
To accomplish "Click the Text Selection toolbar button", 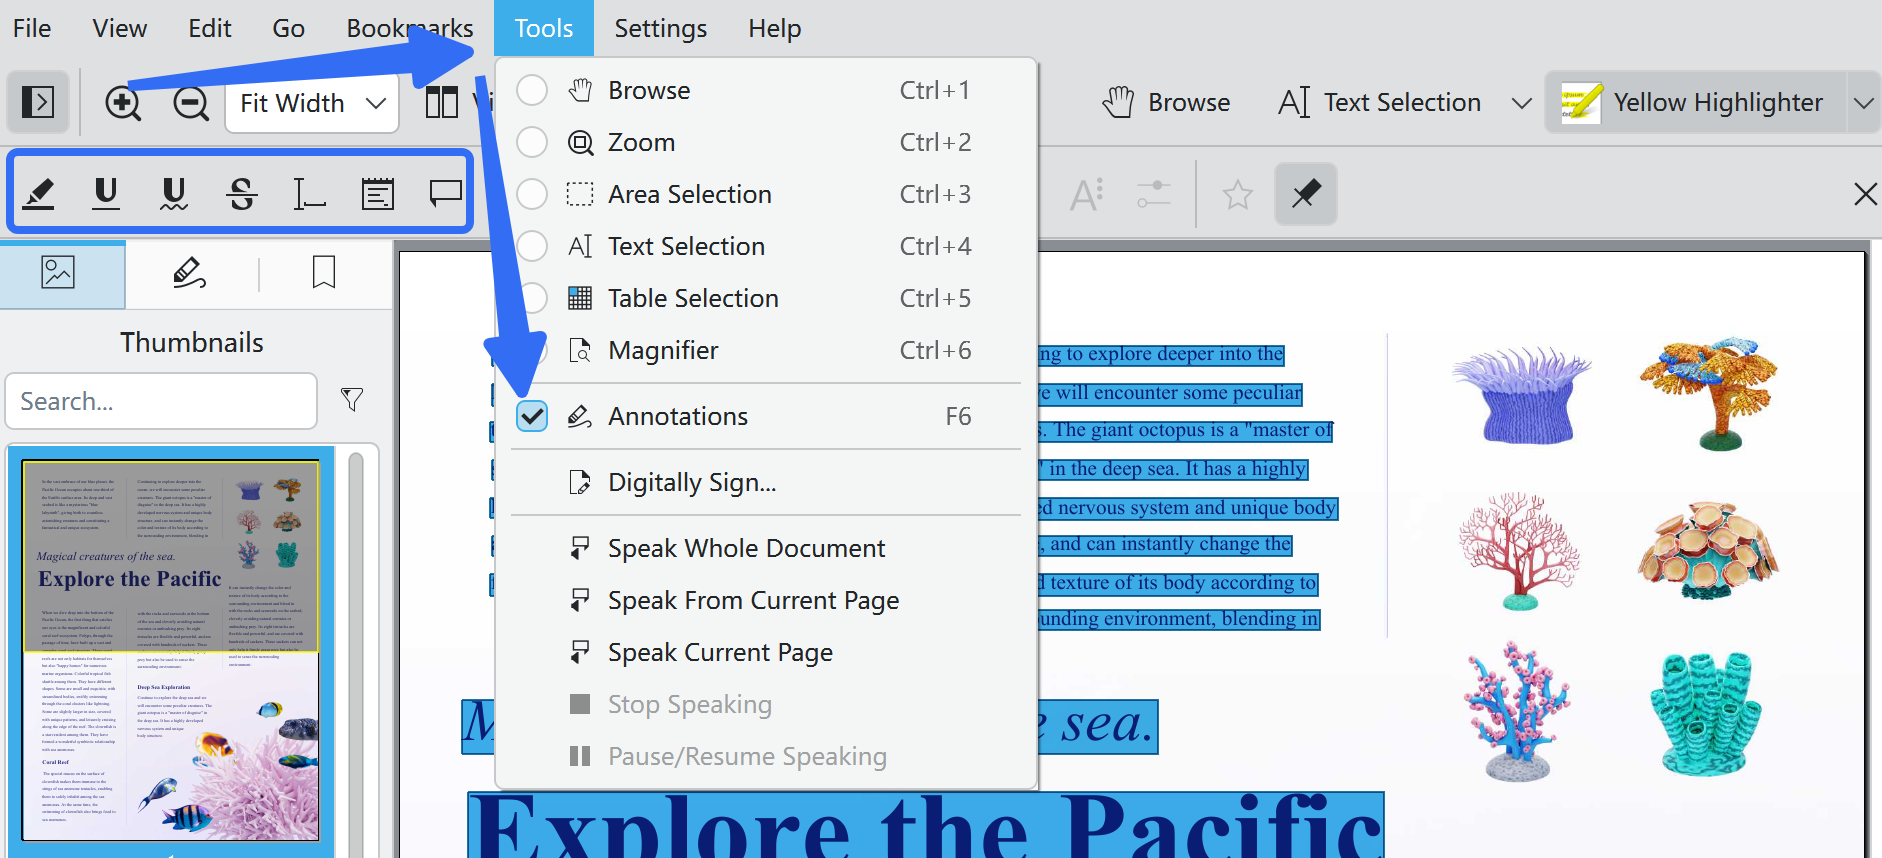I will click(1380, 102).
